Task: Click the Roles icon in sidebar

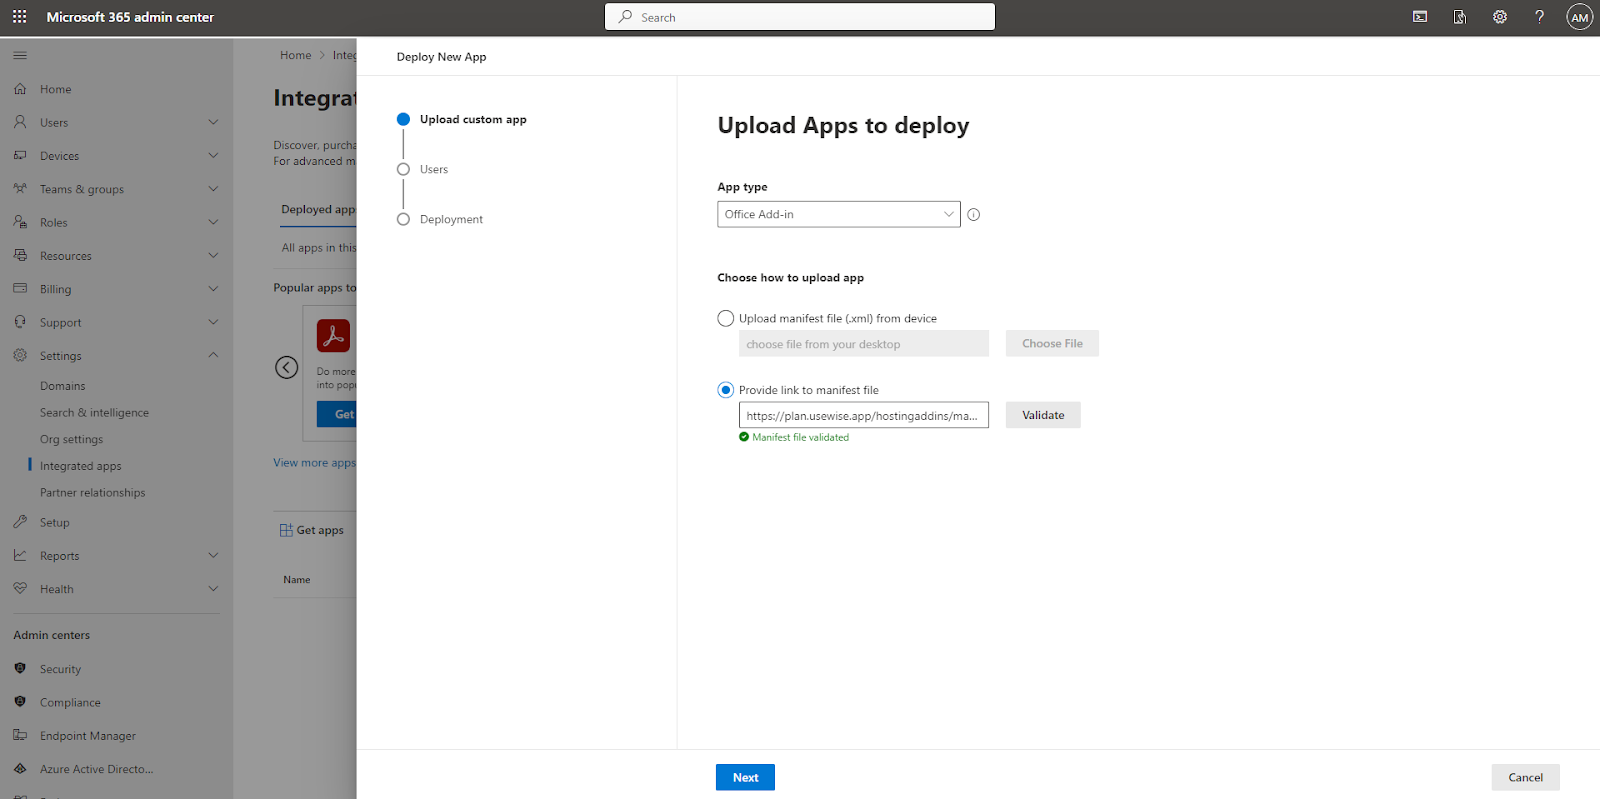Action: pos(20,222)
